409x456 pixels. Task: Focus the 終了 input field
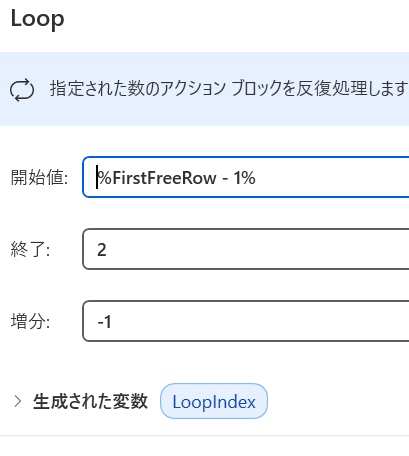pyautogui.click(x=246, y=249)
